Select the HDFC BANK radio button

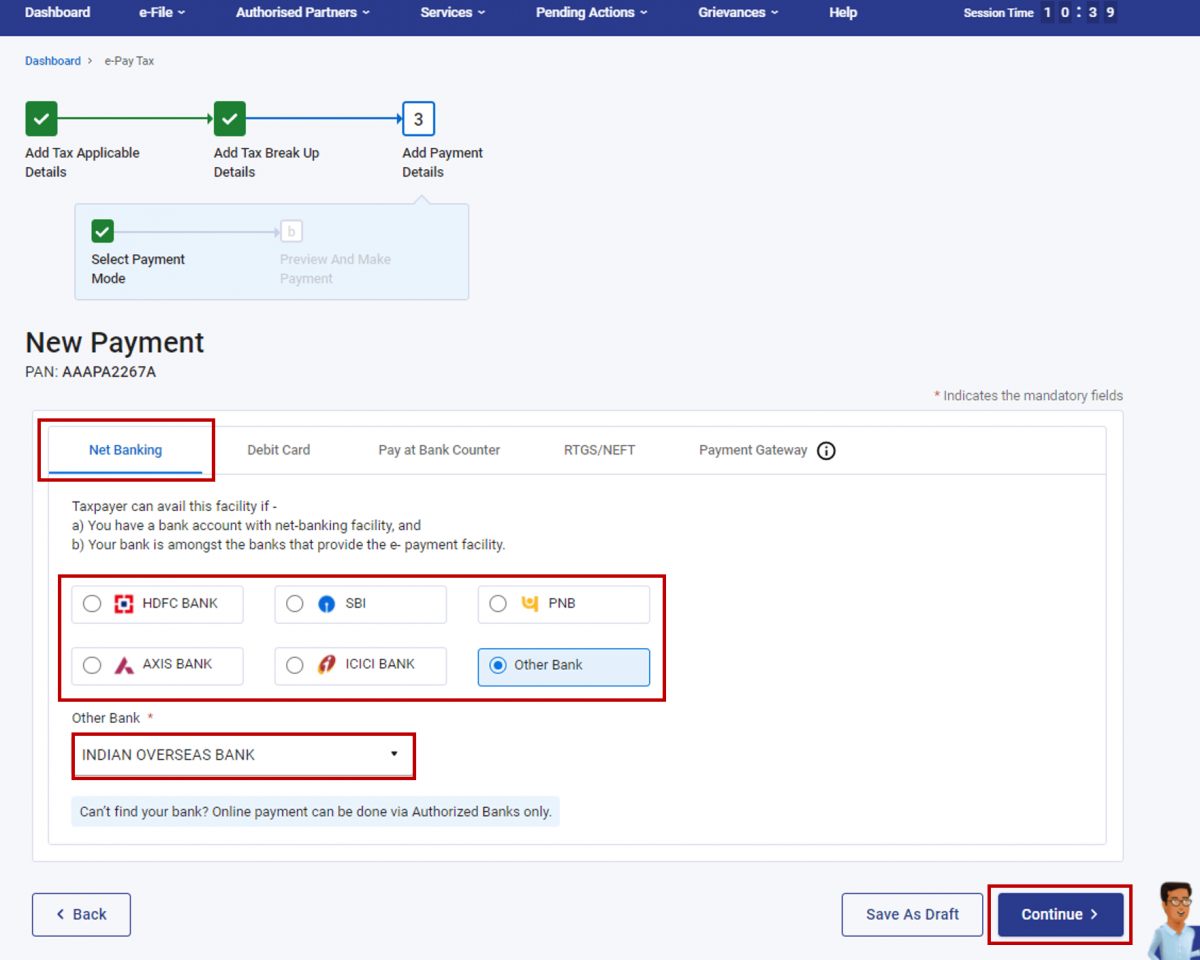coord(92,603)
